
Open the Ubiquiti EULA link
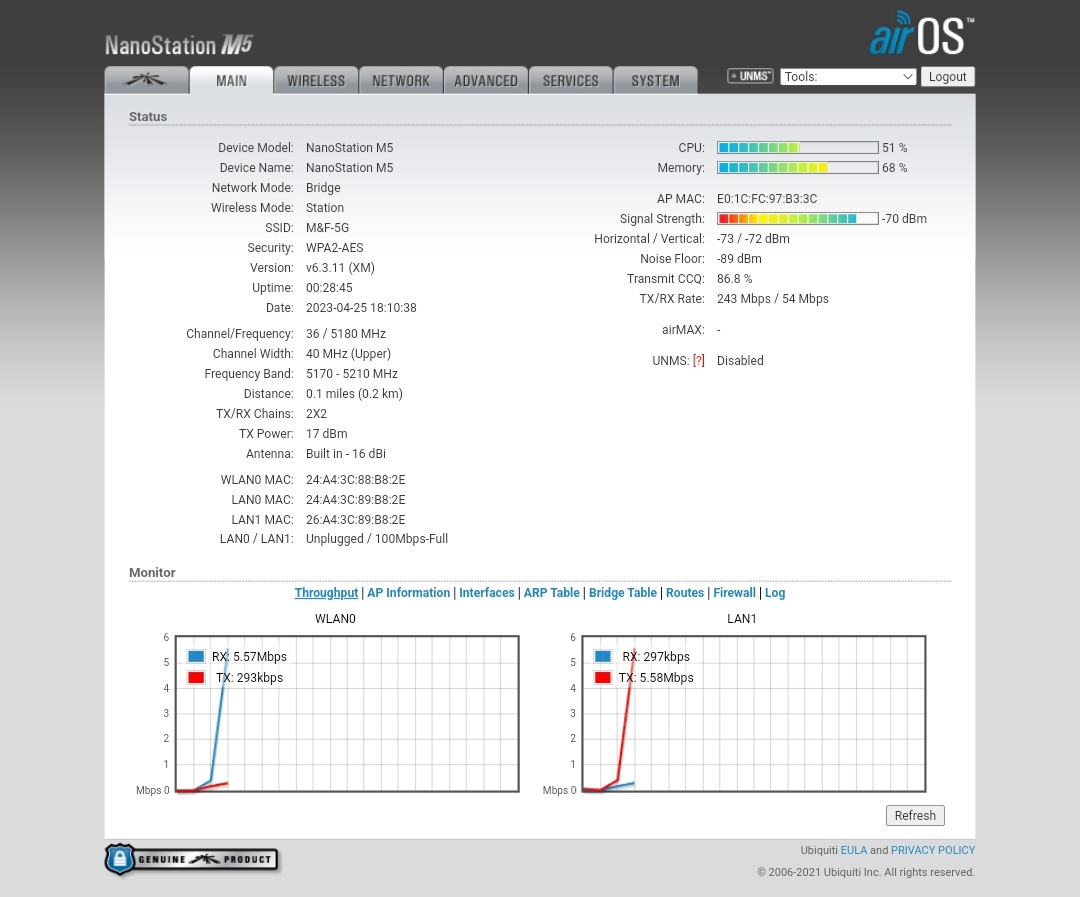(x=853, y=850)
